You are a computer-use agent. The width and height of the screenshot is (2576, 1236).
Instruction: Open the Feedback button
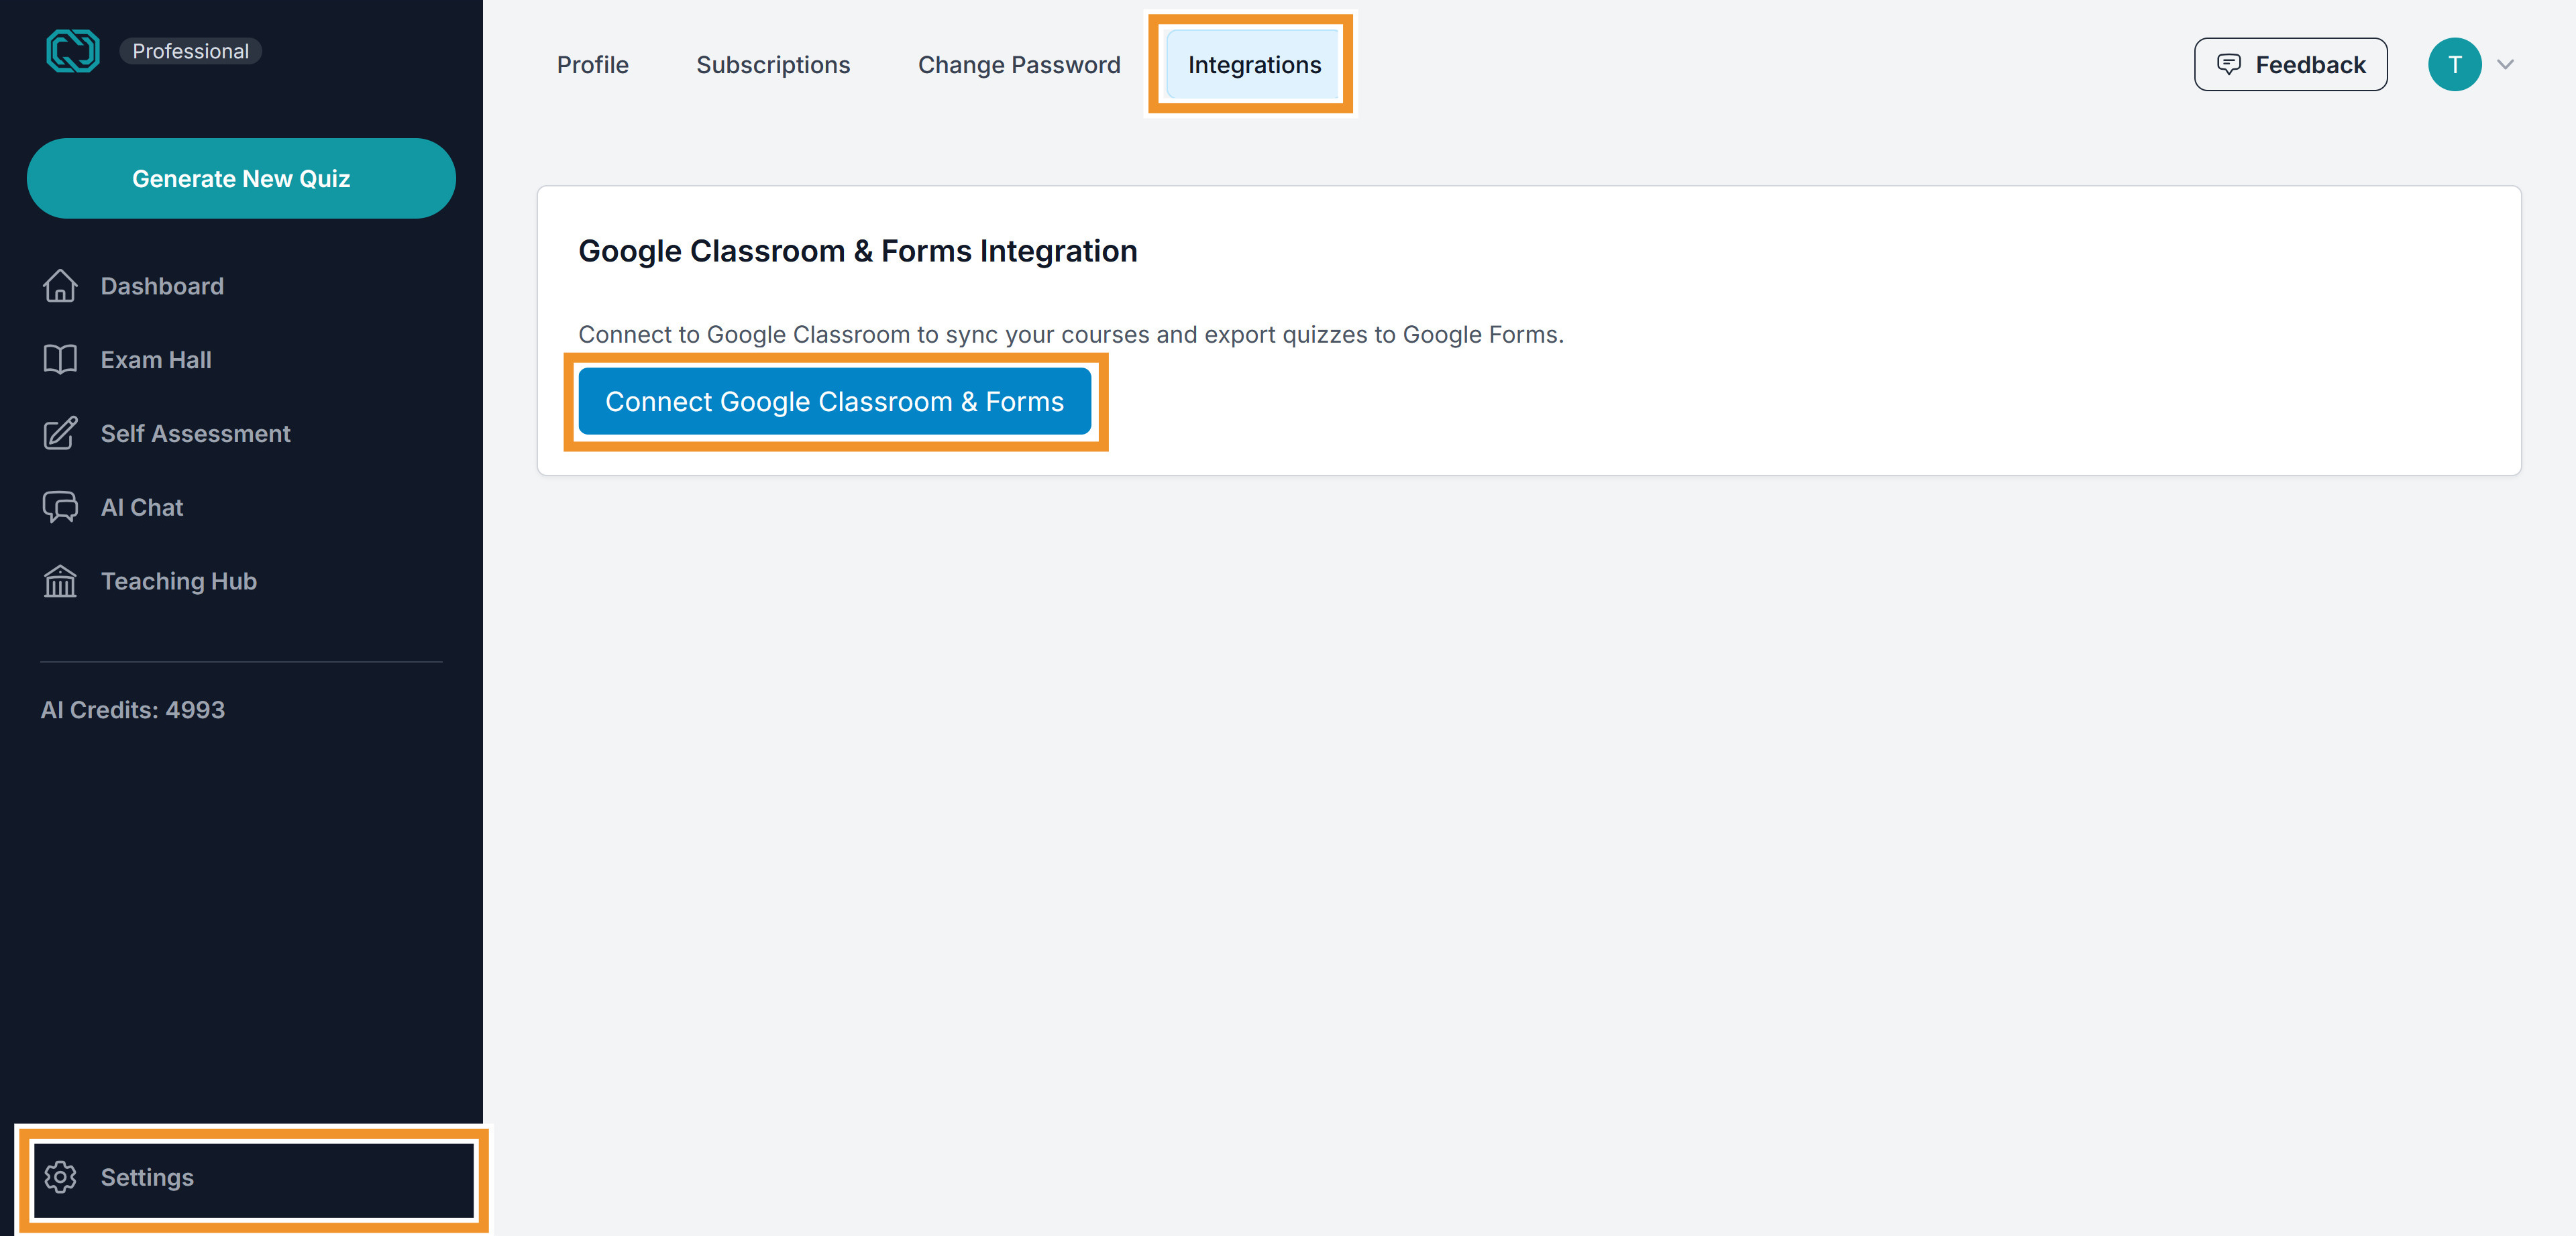2290,65
